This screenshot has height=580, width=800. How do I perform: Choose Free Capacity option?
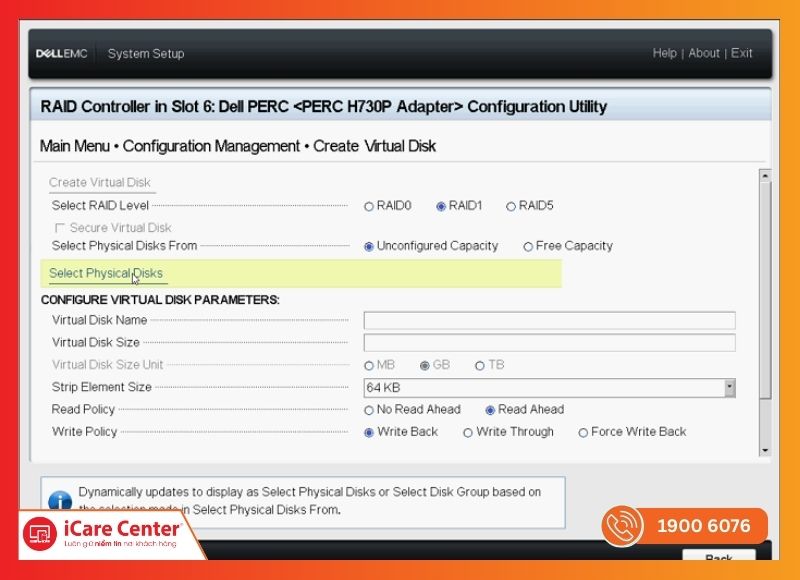pyautogui.click(x=528, y=247)
